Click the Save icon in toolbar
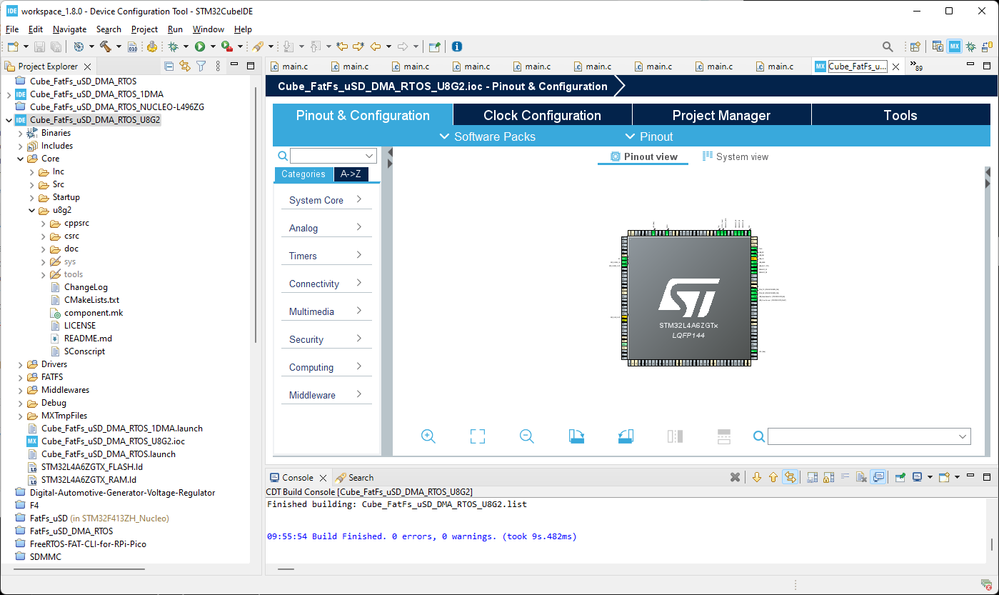The height and width of the screenshot is (595, 999). click(40, 47)
